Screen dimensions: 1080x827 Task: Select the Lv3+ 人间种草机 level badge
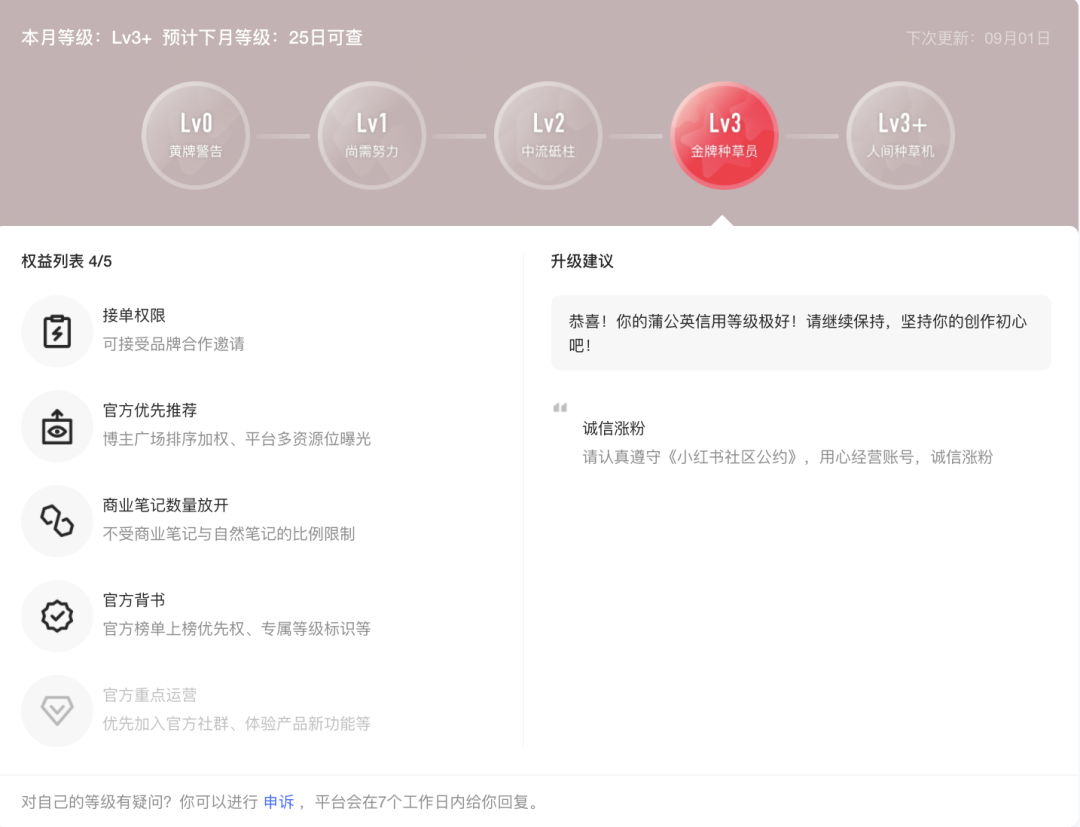coord(900,135)
